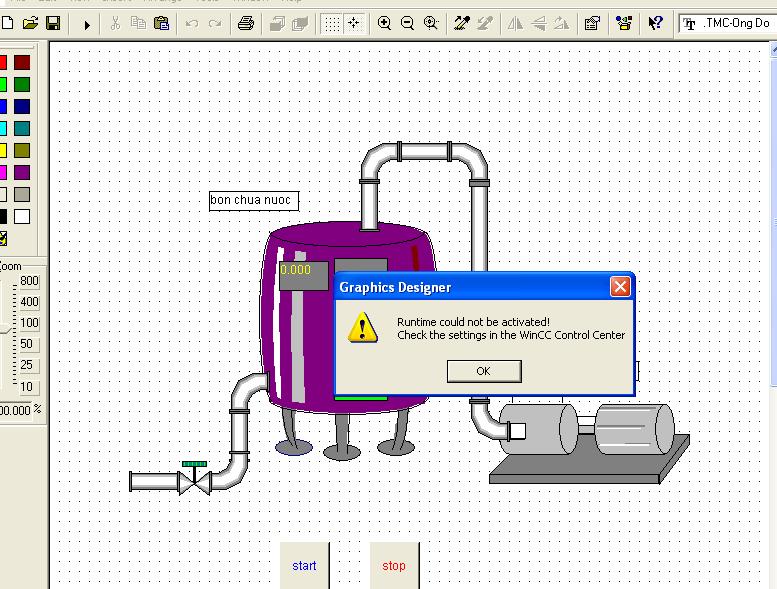Activate What's This help pointer

[656, 23]
